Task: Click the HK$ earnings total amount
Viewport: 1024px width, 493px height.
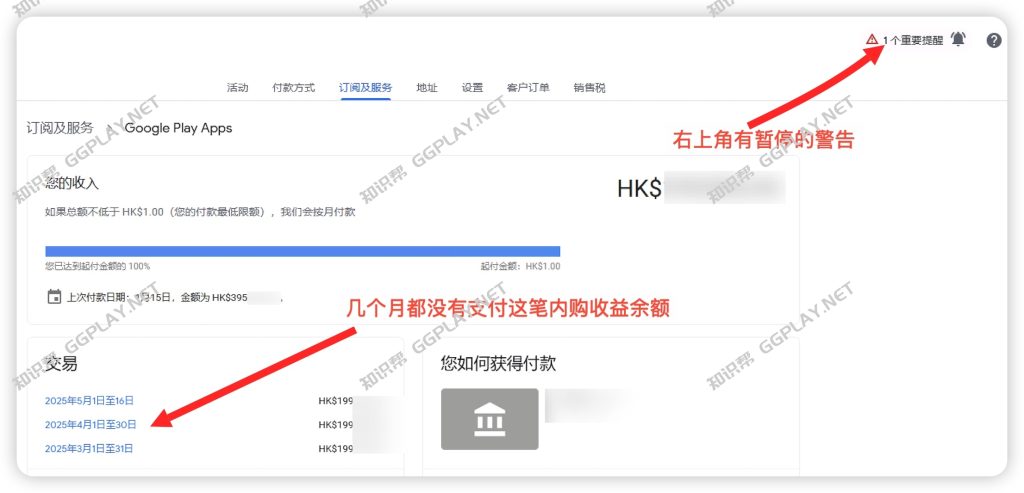Action: click(701, 189)
